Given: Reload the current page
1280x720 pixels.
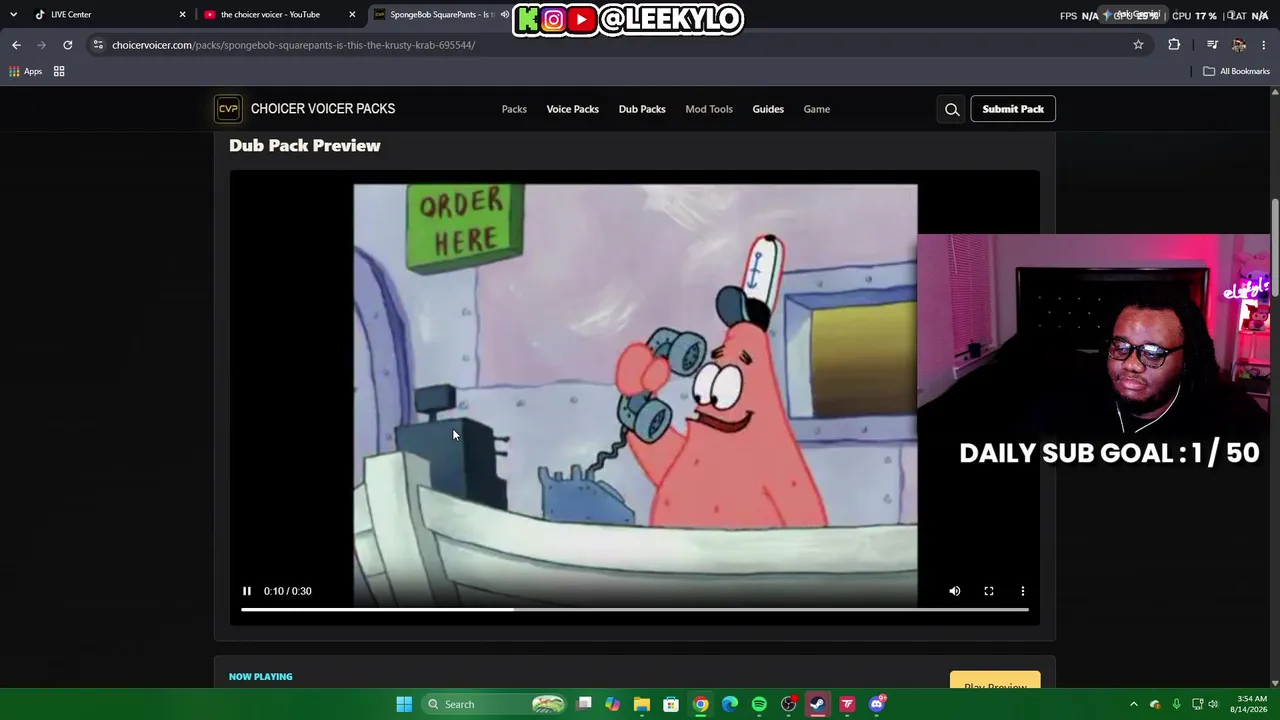Looking at the screenshot, I should (x=67, y=45).
